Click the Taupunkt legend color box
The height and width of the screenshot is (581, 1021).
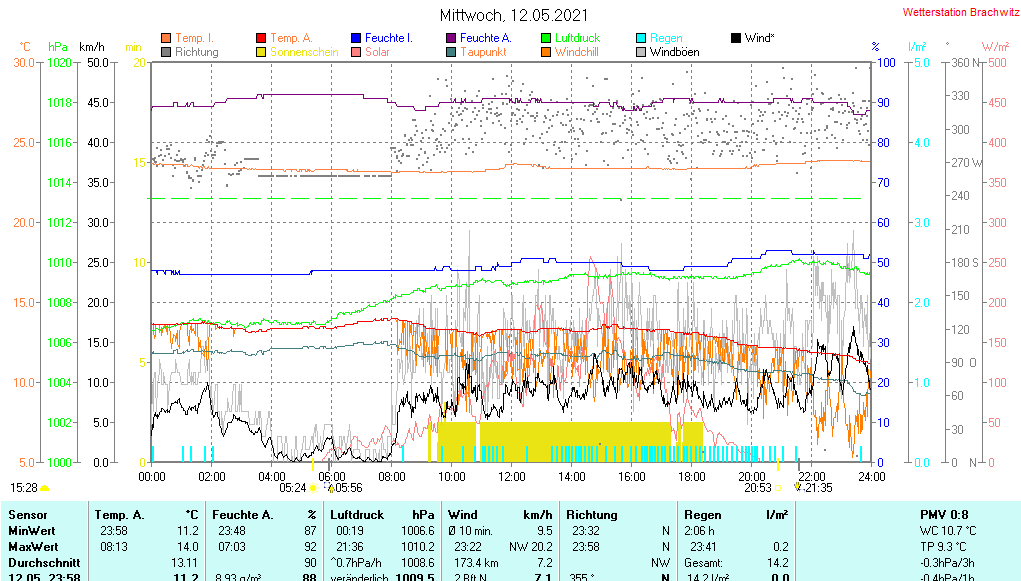coord(451,52)
